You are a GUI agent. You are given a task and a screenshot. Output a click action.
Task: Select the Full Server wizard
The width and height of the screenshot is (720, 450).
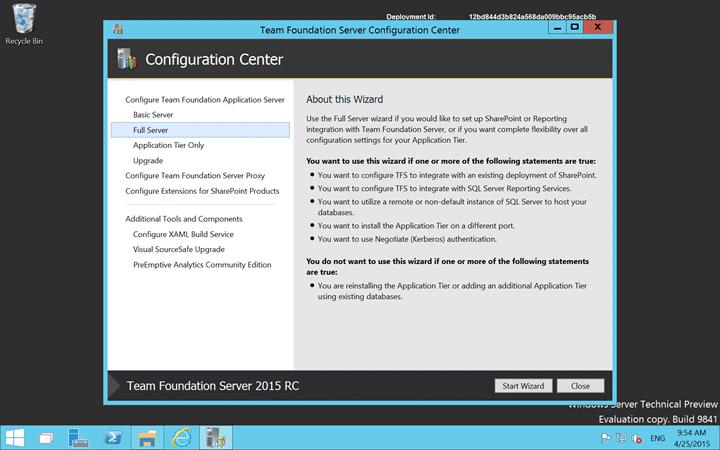pos(200,130)
